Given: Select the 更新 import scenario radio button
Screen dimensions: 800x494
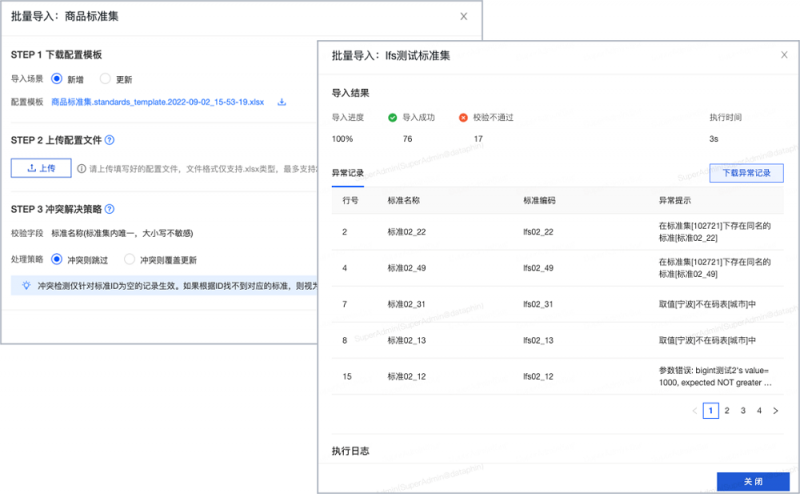Looking at the screenshot, I should (105, 79).
